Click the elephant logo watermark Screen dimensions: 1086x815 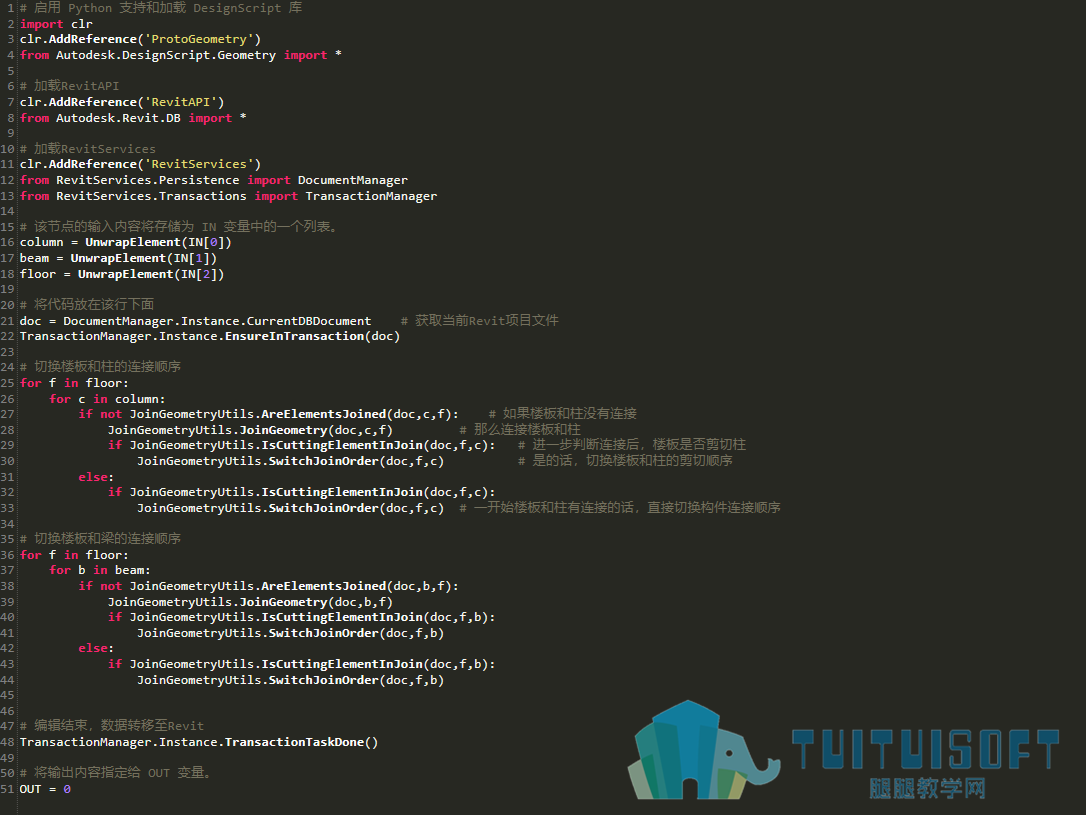coord(703,750)
